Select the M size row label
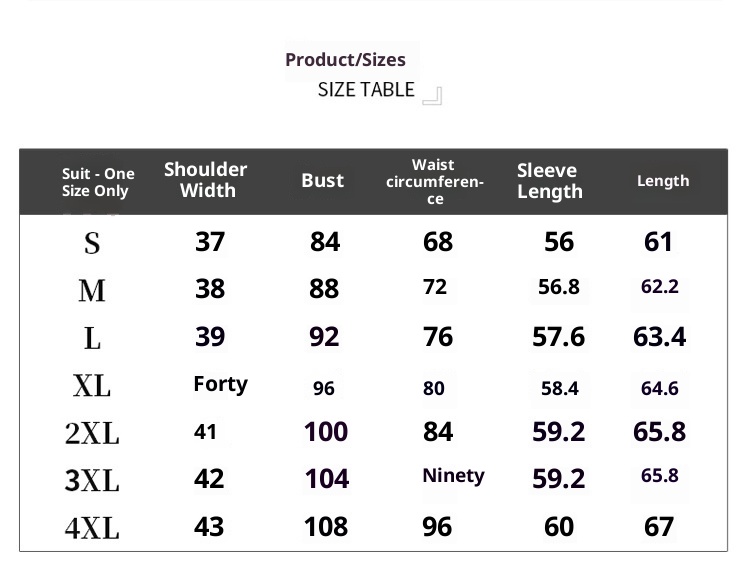This screenshot has height=567, width=750. (92, 291)
